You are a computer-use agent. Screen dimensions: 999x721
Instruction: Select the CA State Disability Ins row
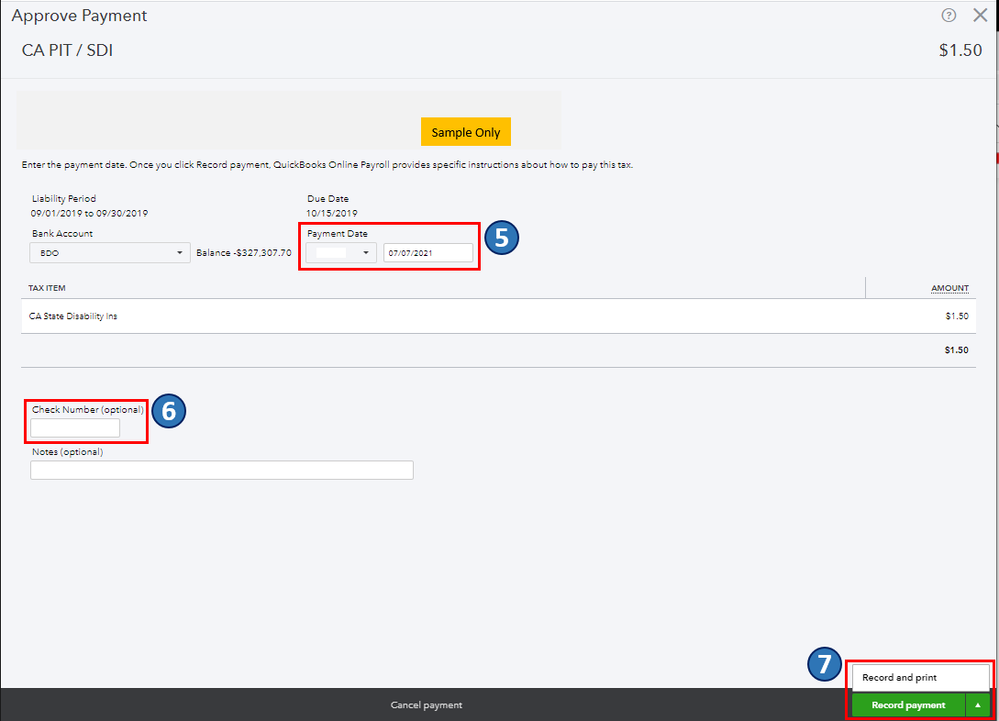[498, 316]
